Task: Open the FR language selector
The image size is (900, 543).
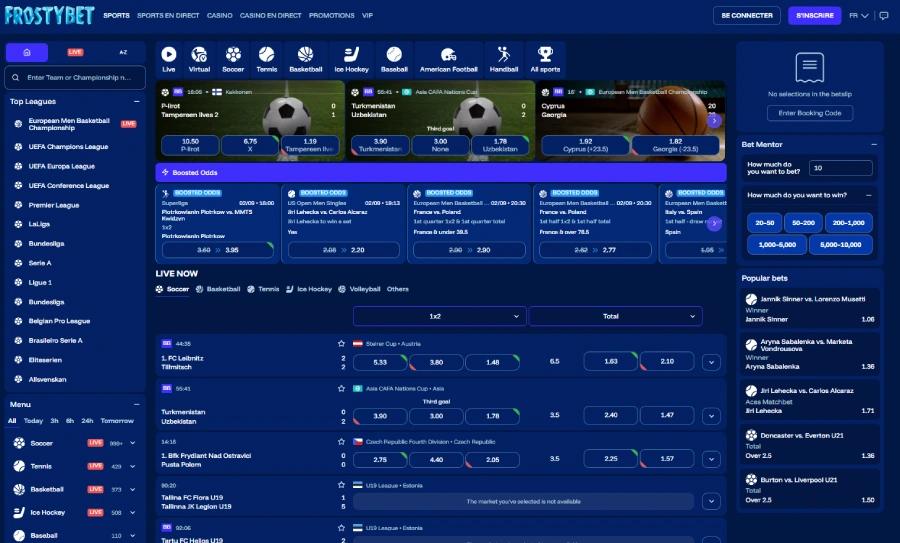Action: click(x=859, y=15)
